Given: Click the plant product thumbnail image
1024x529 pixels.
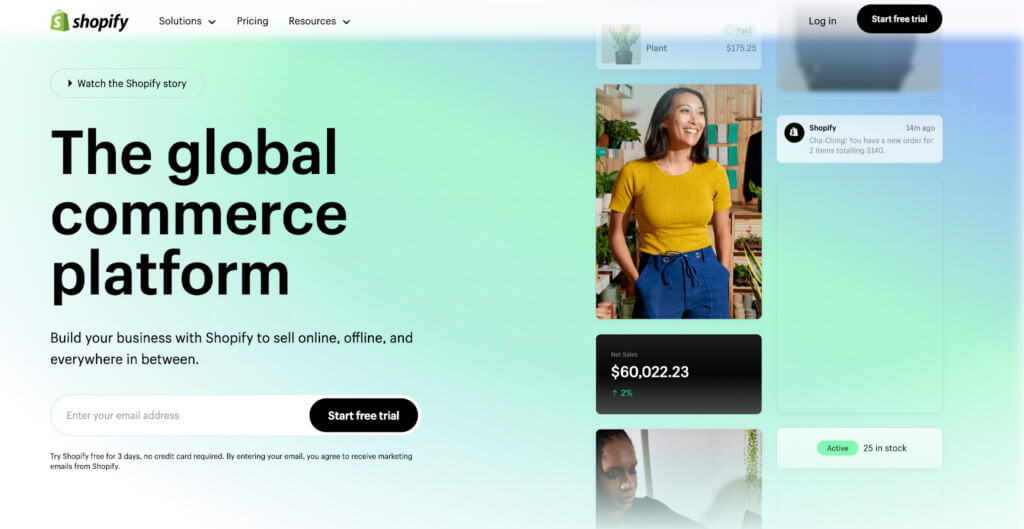Looking at the screenshot, I should point(621,44).
